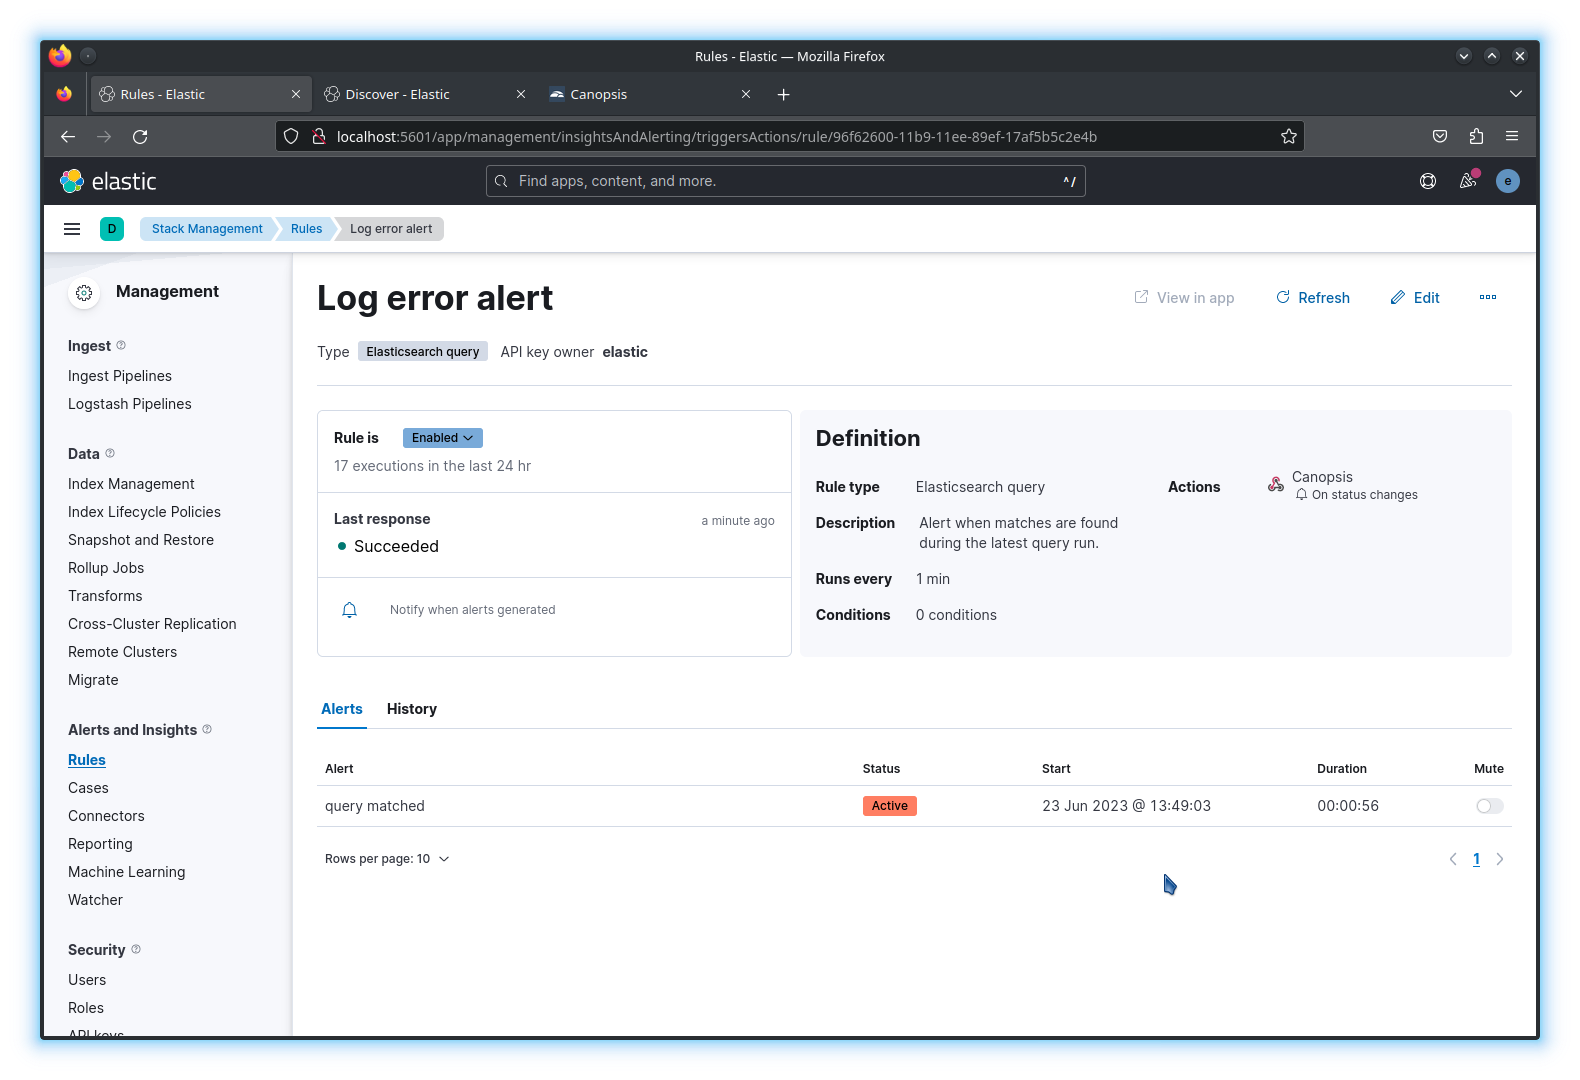Screen dimensions: 1580x1080
Task: Open Rules breadcrumb link
Action: point(306,229)
